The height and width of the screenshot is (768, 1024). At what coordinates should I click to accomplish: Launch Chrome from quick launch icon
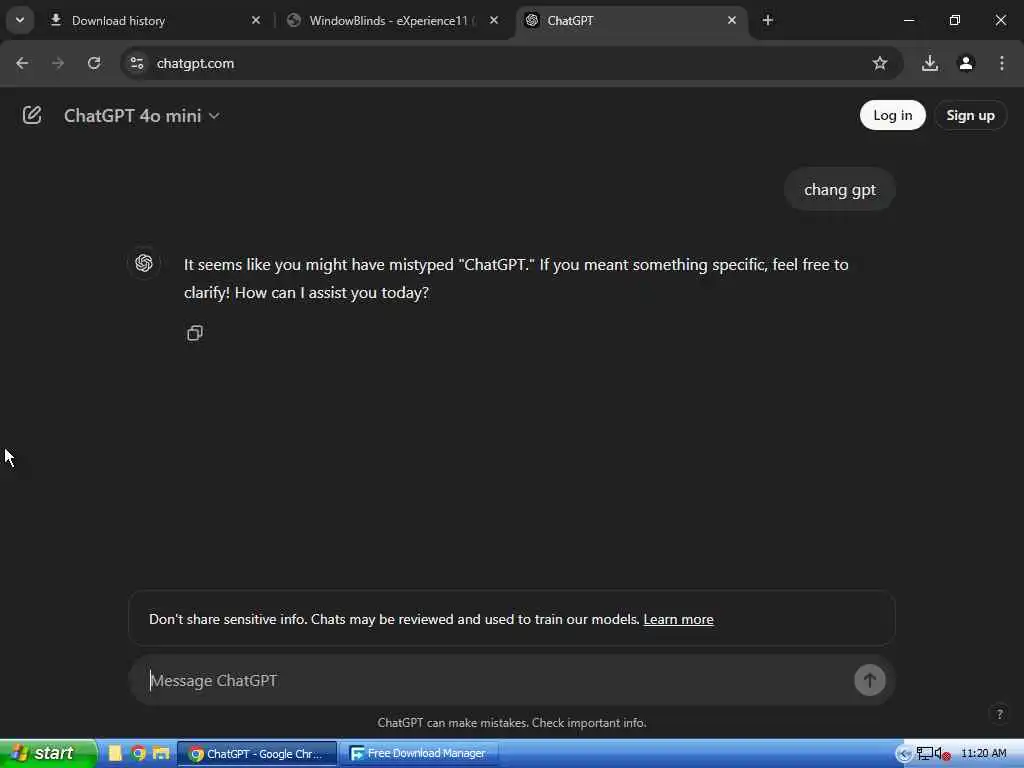coord(138,754)
